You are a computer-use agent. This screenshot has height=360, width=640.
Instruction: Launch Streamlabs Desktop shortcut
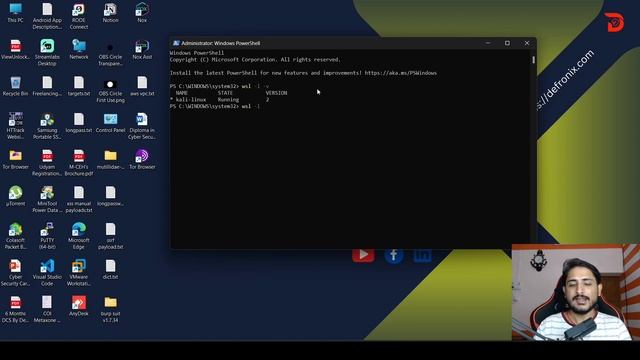[x=47, y=53]
